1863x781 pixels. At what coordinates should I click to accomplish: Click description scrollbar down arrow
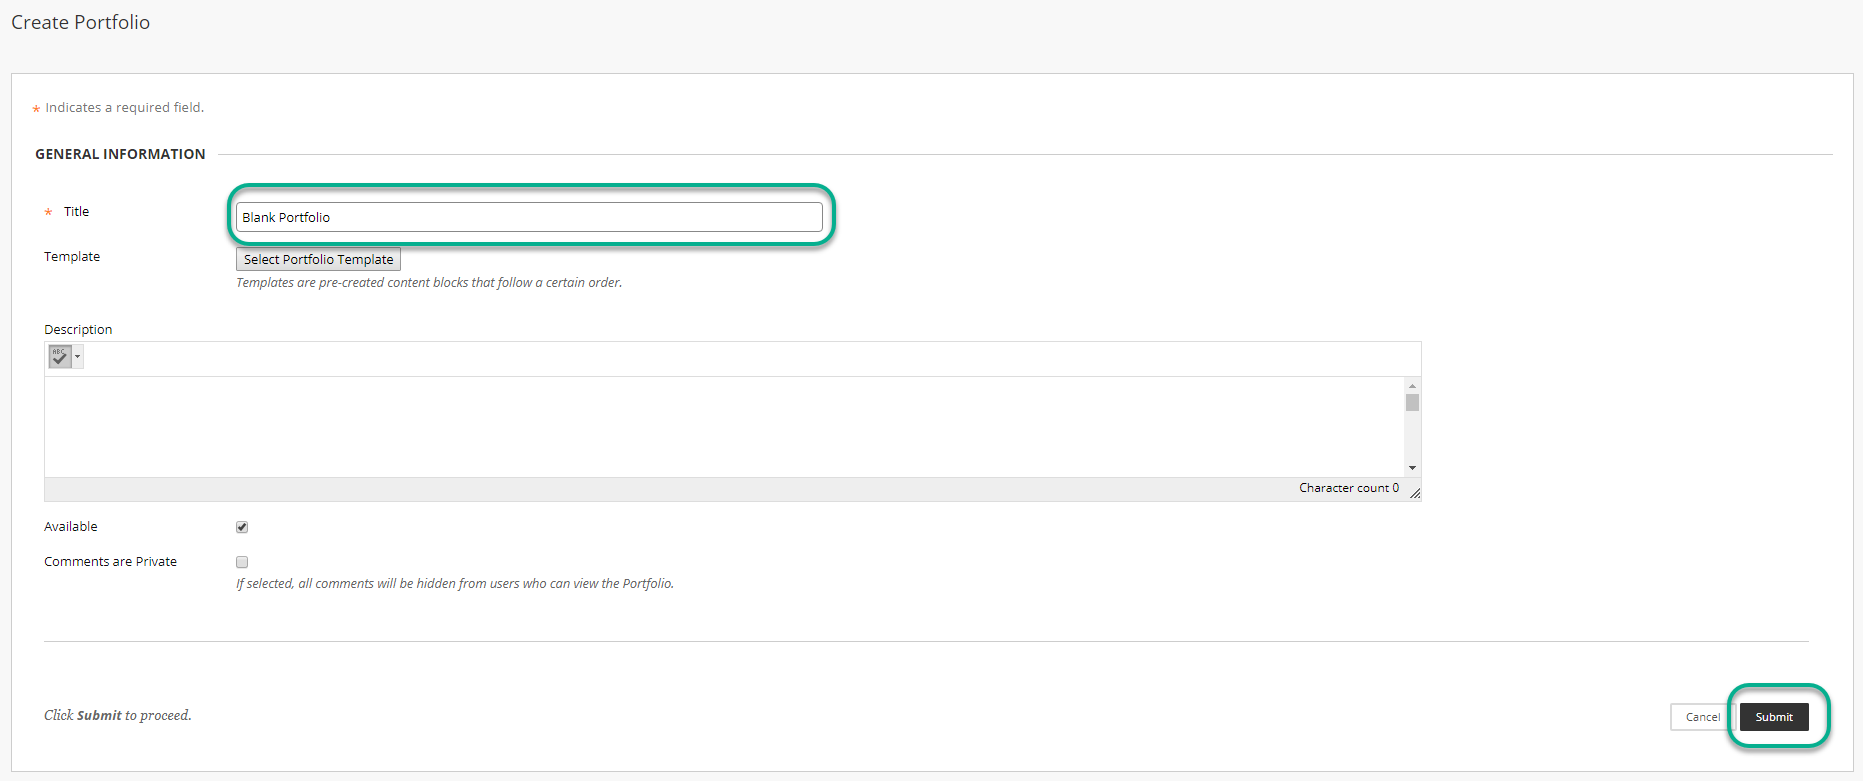click(x=1412, y=468)
